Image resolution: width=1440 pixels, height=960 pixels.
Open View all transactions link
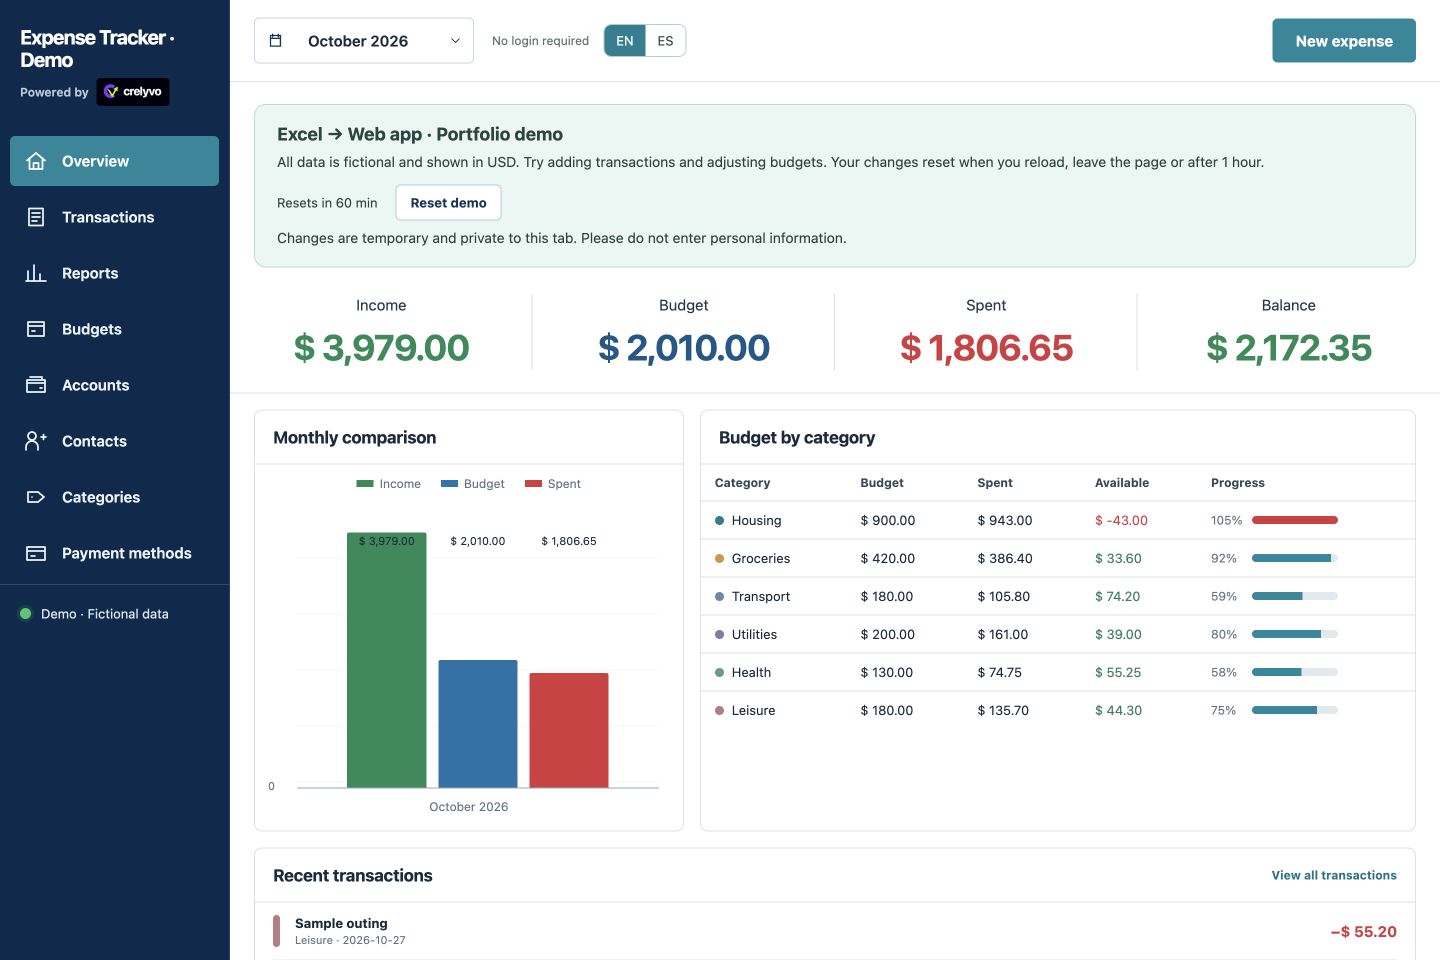(1334, 875)
